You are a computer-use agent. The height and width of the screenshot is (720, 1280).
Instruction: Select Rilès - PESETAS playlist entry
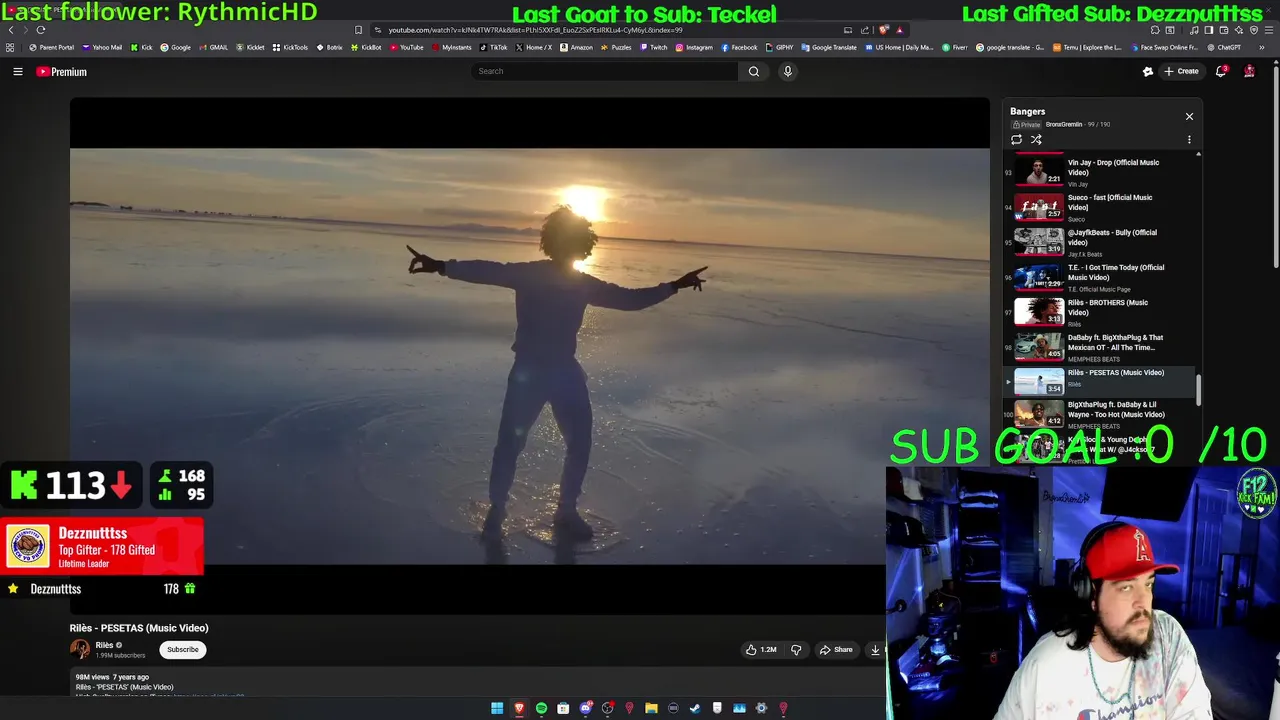[x=1100, y=381]
